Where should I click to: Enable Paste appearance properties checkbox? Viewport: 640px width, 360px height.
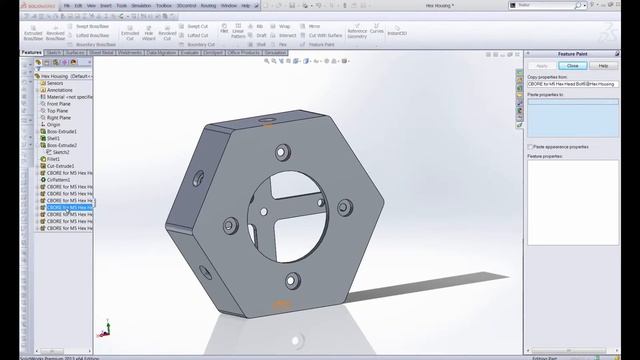530,147
